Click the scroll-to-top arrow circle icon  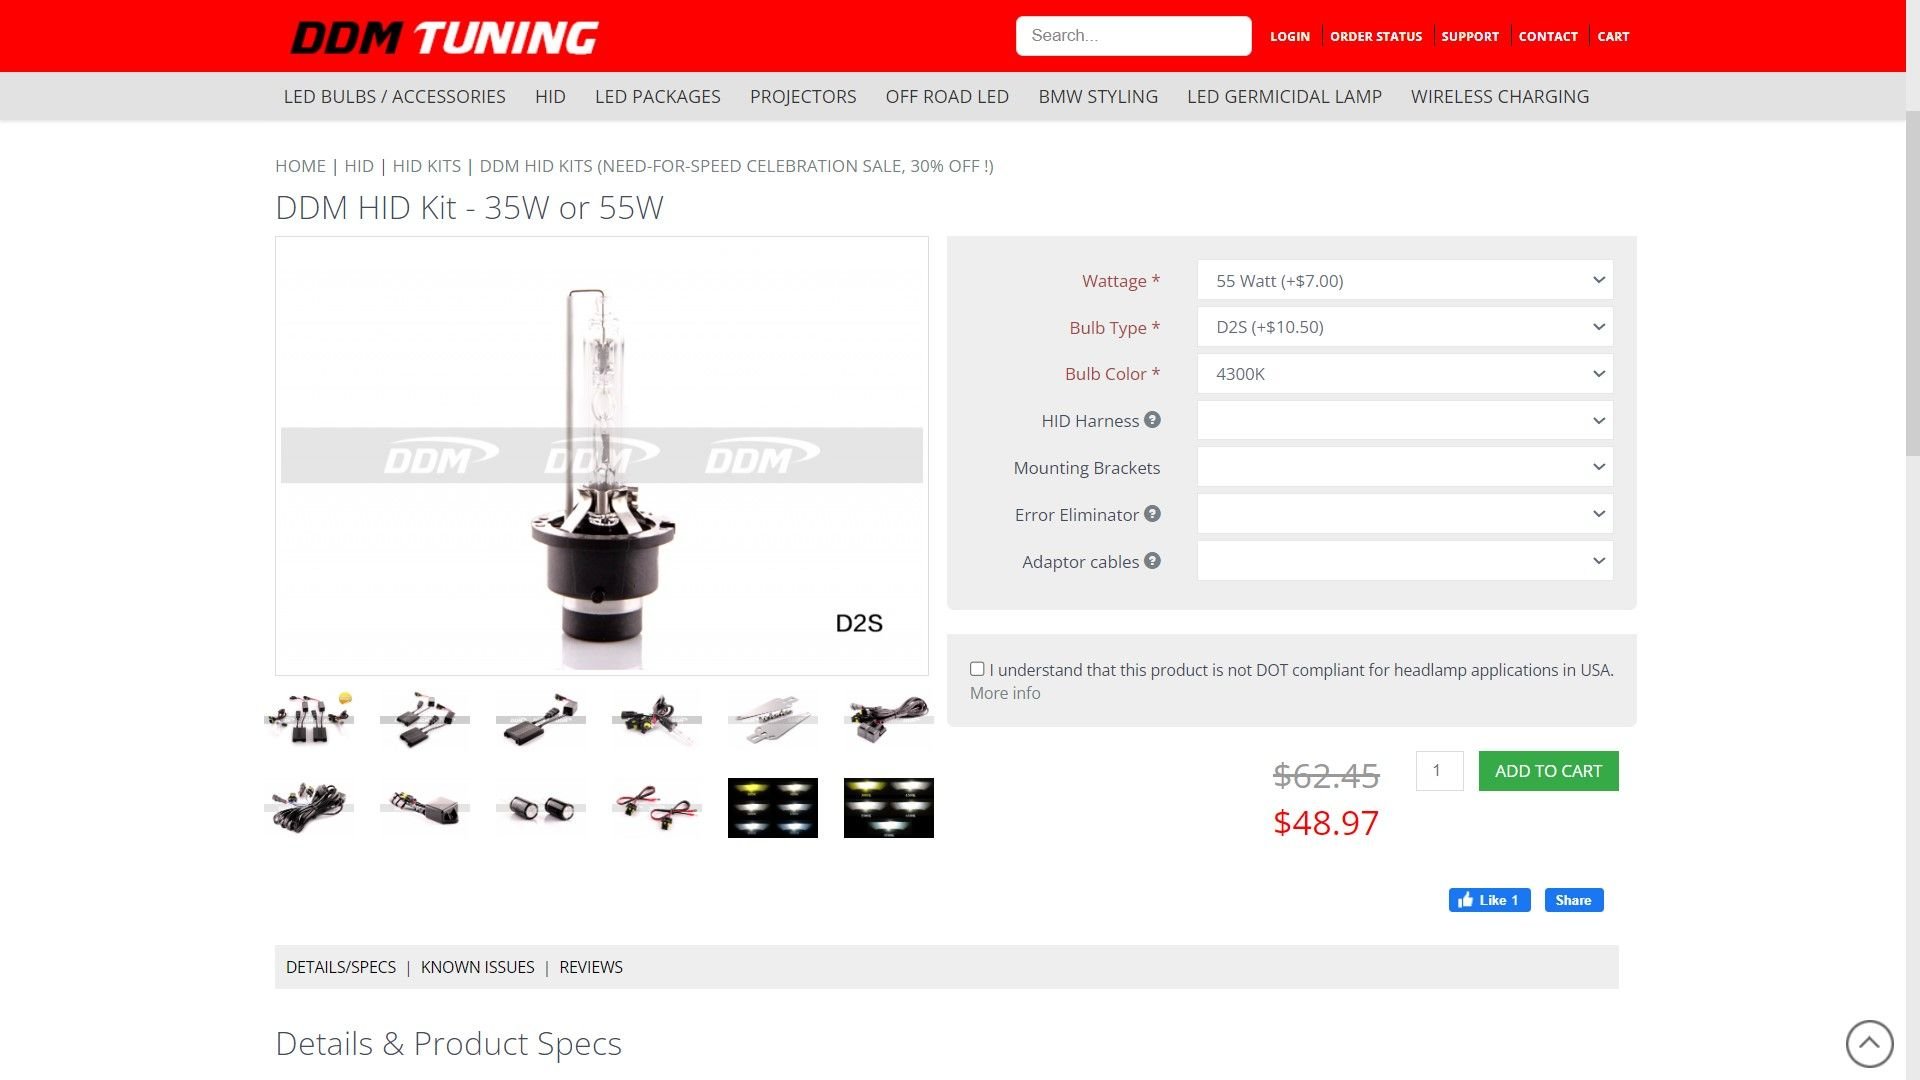[x=1869, y=1044]
